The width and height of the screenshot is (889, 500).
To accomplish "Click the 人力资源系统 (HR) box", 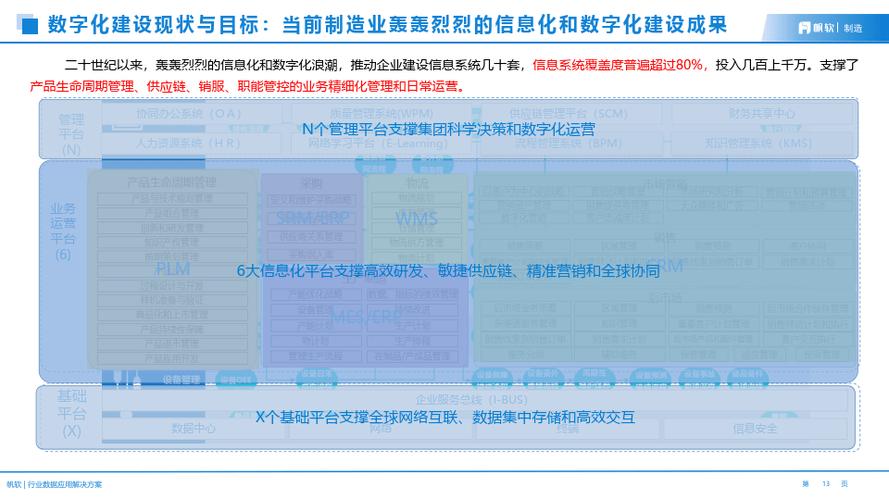I will 189,143.
